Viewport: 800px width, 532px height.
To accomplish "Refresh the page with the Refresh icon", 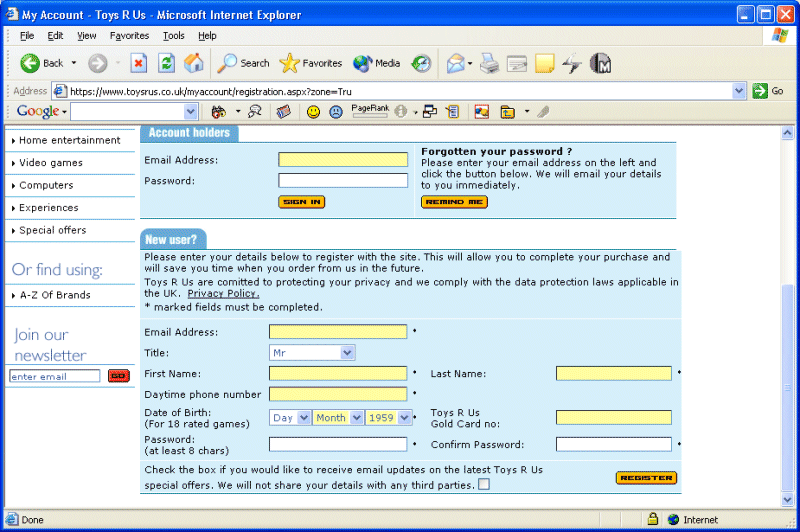I will (x=166, y=63).
